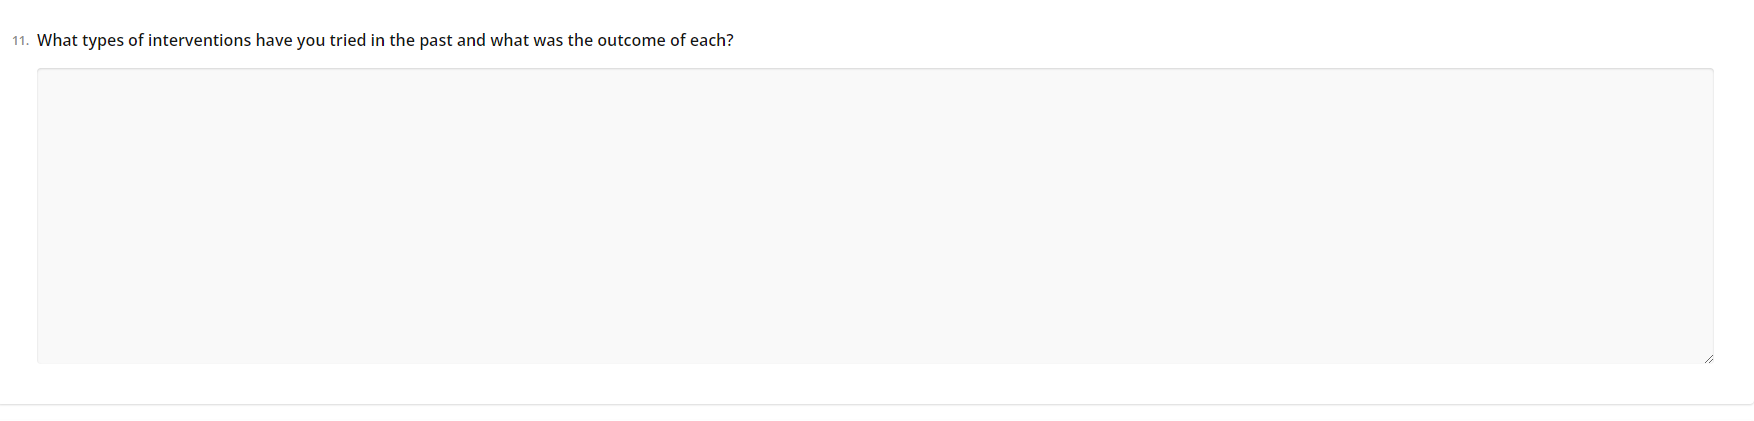Click the word "past" in the question

click(x=436, y=41)
